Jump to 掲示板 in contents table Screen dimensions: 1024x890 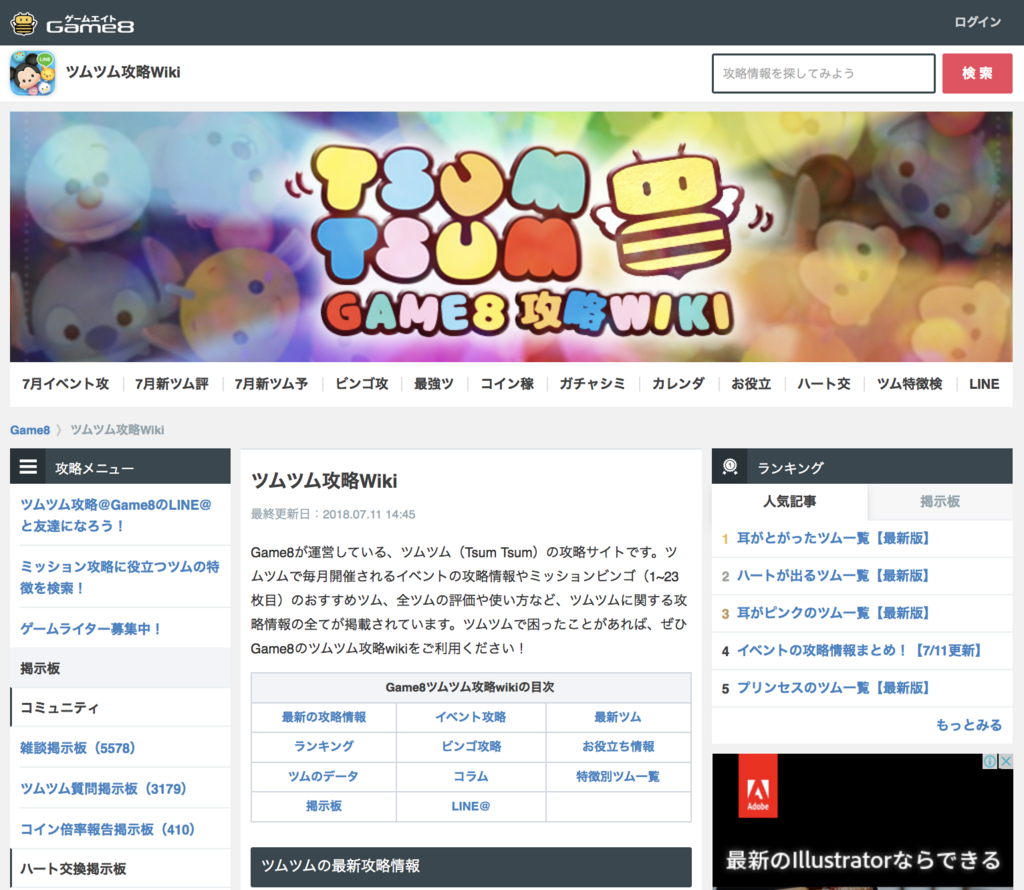[324, 806]
